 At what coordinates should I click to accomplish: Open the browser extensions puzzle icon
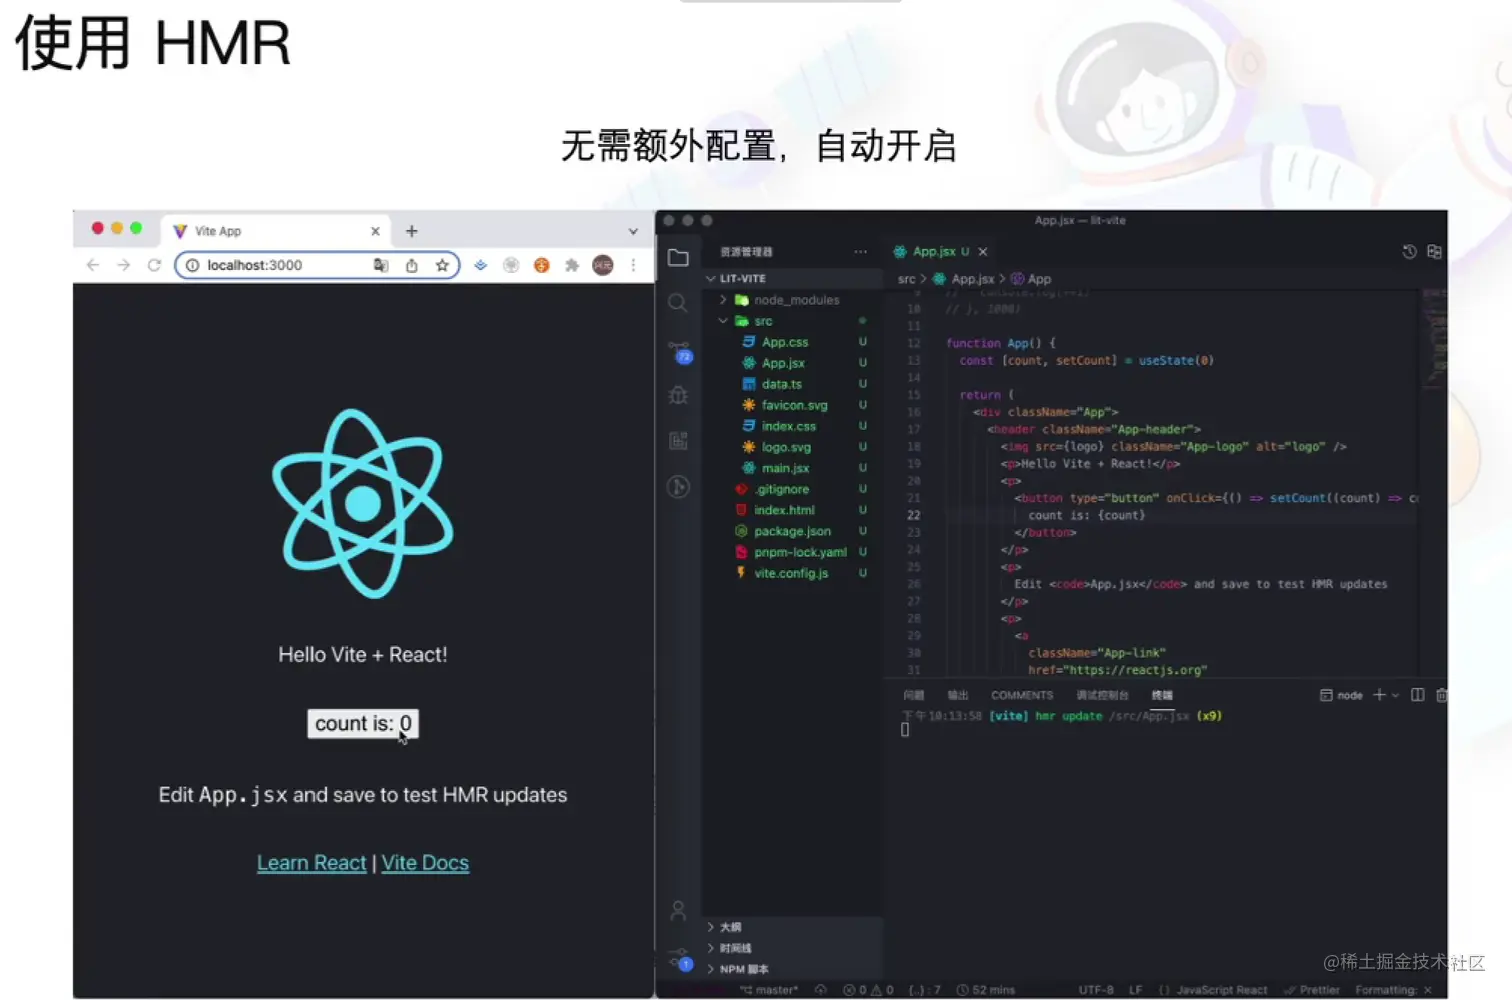572,265
